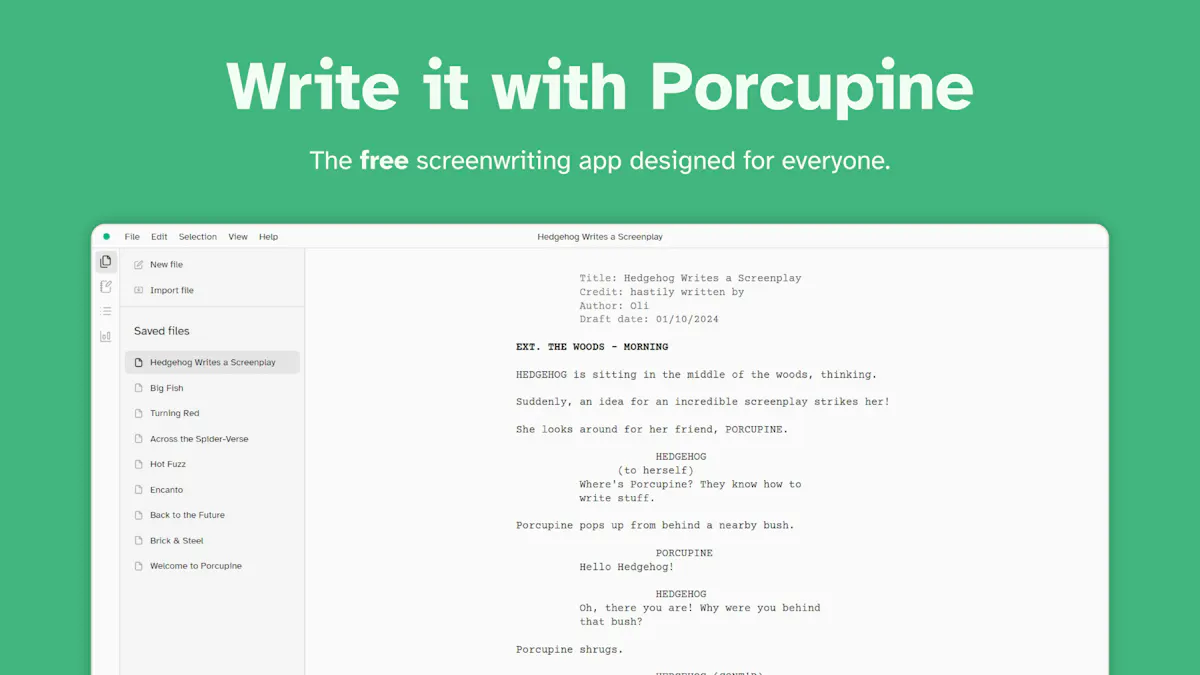Open the Help menu

(x=268, y=237)
